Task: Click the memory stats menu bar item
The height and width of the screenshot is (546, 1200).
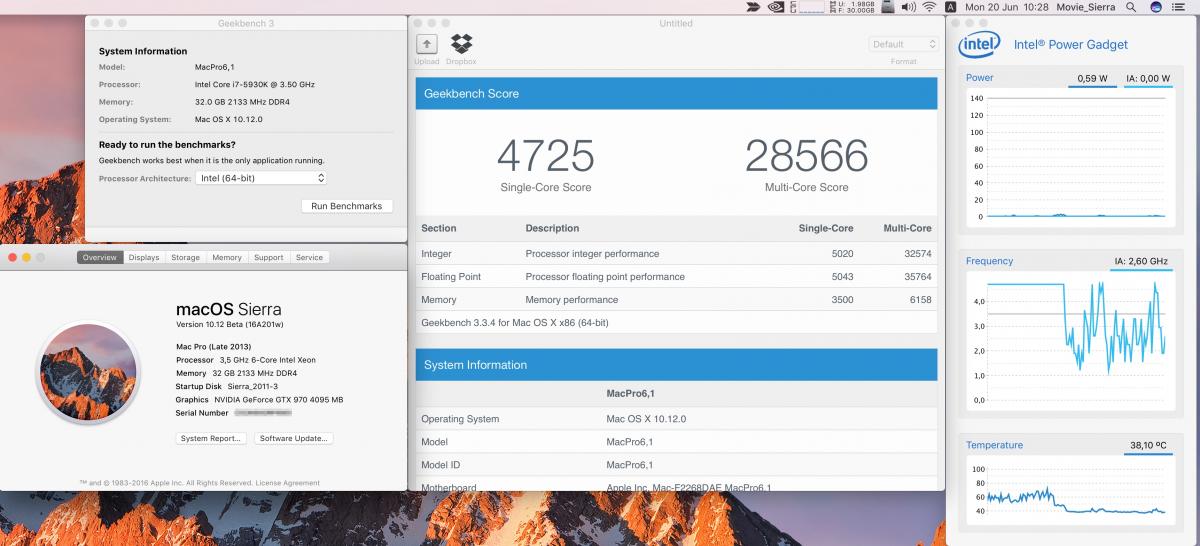Action: 852,7
